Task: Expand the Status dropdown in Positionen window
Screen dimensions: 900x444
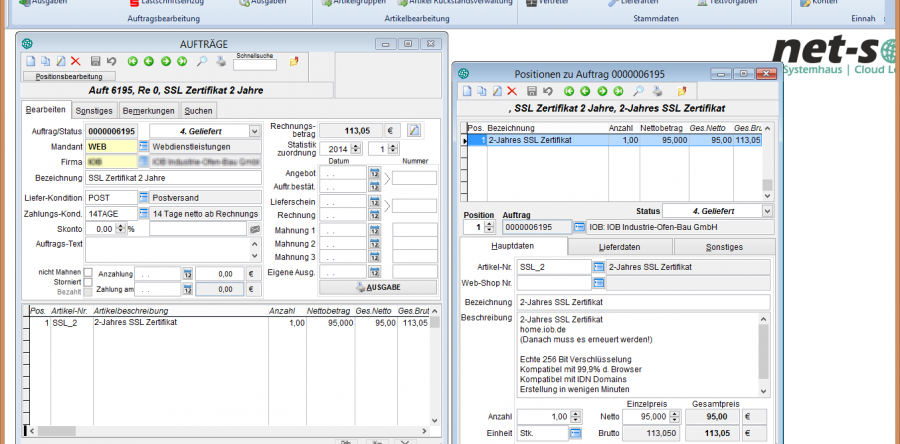Action: click(767, 211)
